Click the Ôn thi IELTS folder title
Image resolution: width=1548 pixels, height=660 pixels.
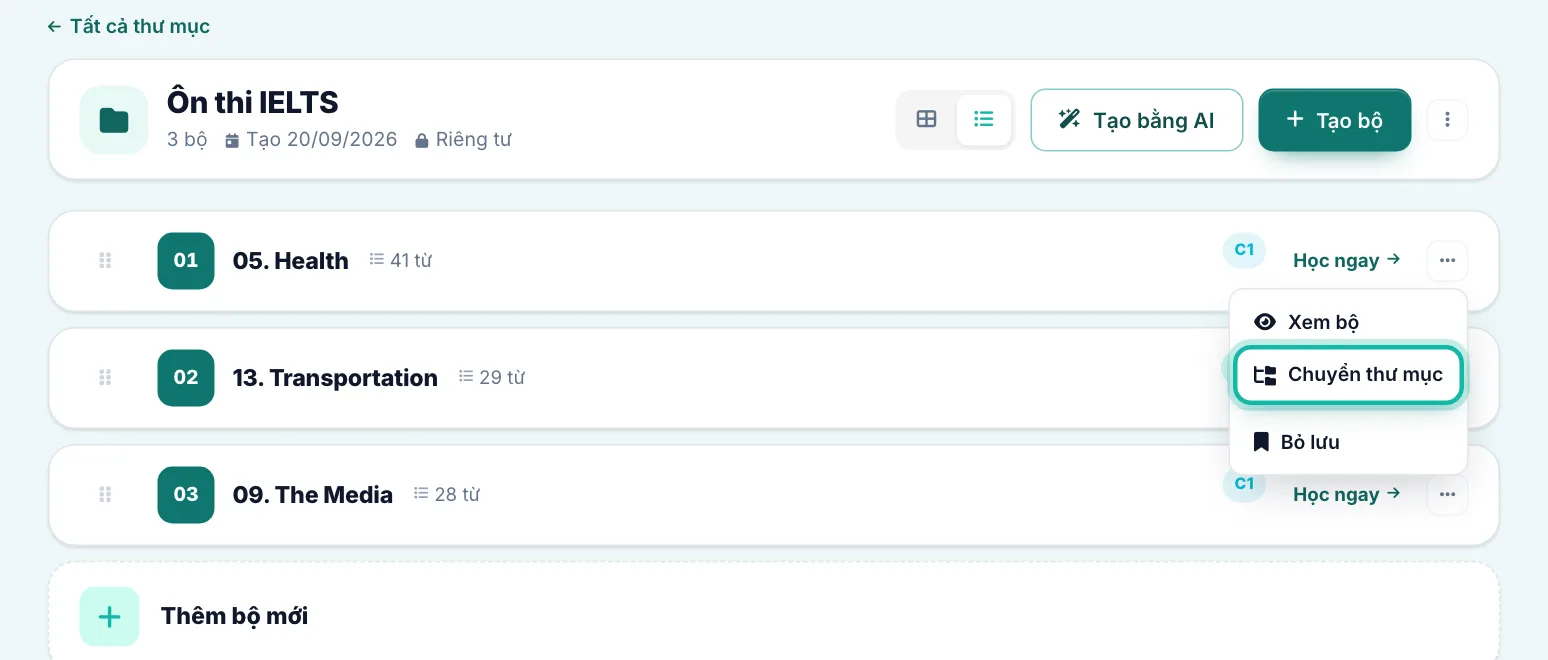tap(253, 102)
